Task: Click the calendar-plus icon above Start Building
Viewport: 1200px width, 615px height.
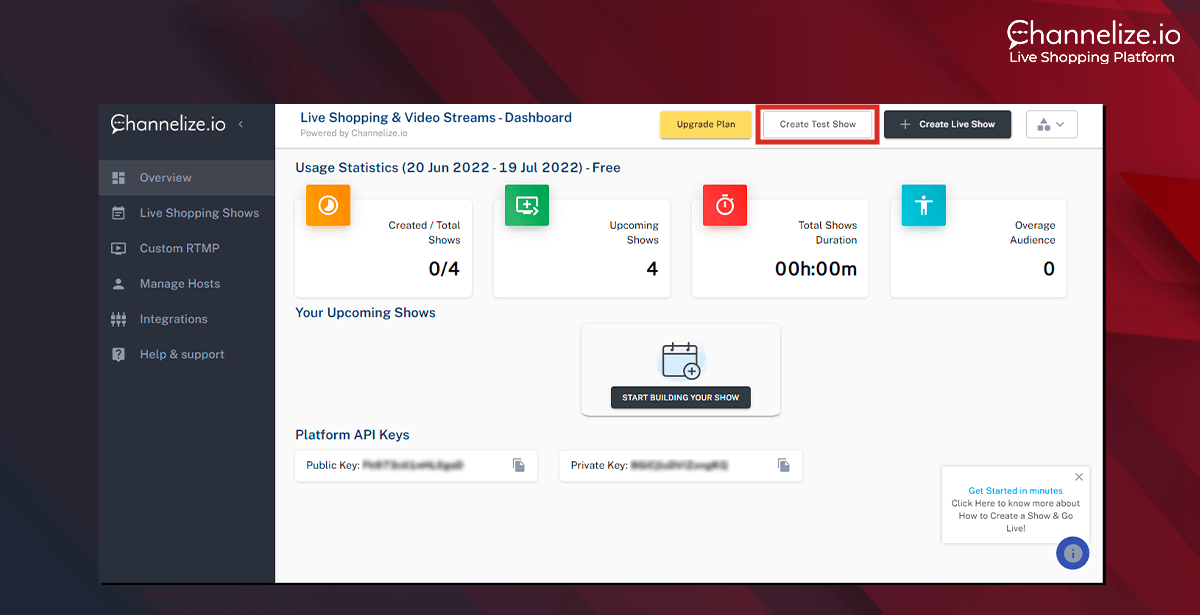Action: click(x=682, y=360)
